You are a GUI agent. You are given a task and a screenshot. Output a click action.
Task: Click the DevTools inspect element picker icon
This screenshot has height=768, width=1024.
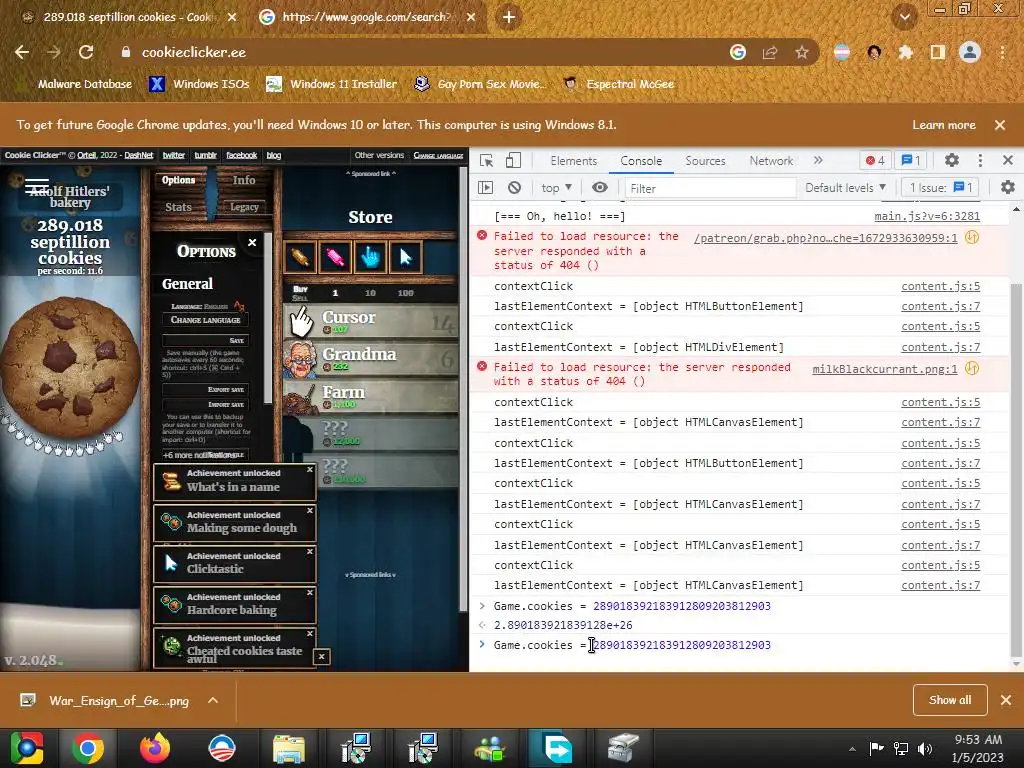pyautogui.click(x=487, y=161)
